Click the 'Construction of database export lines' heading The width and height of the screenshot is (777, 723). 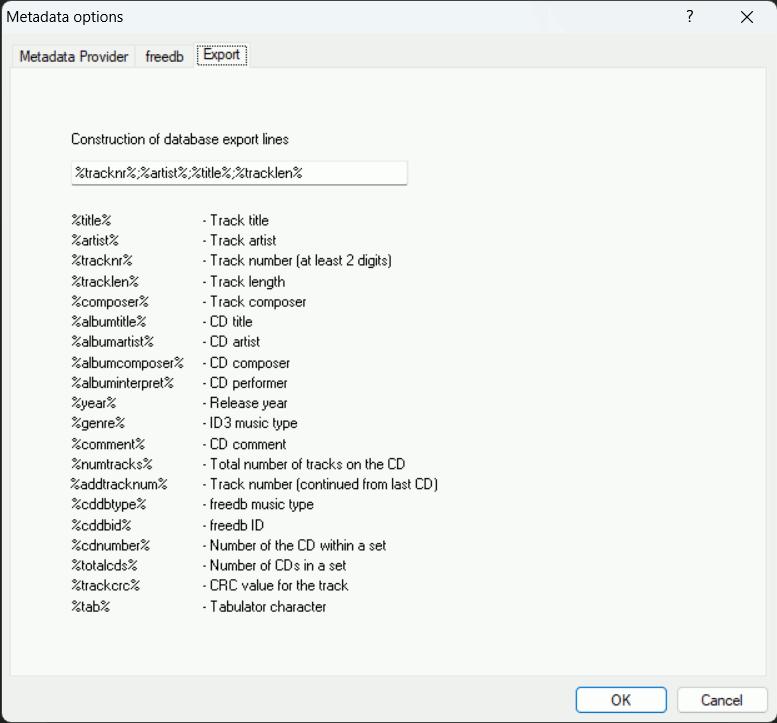pyautogui.click(x=180, y=139)
